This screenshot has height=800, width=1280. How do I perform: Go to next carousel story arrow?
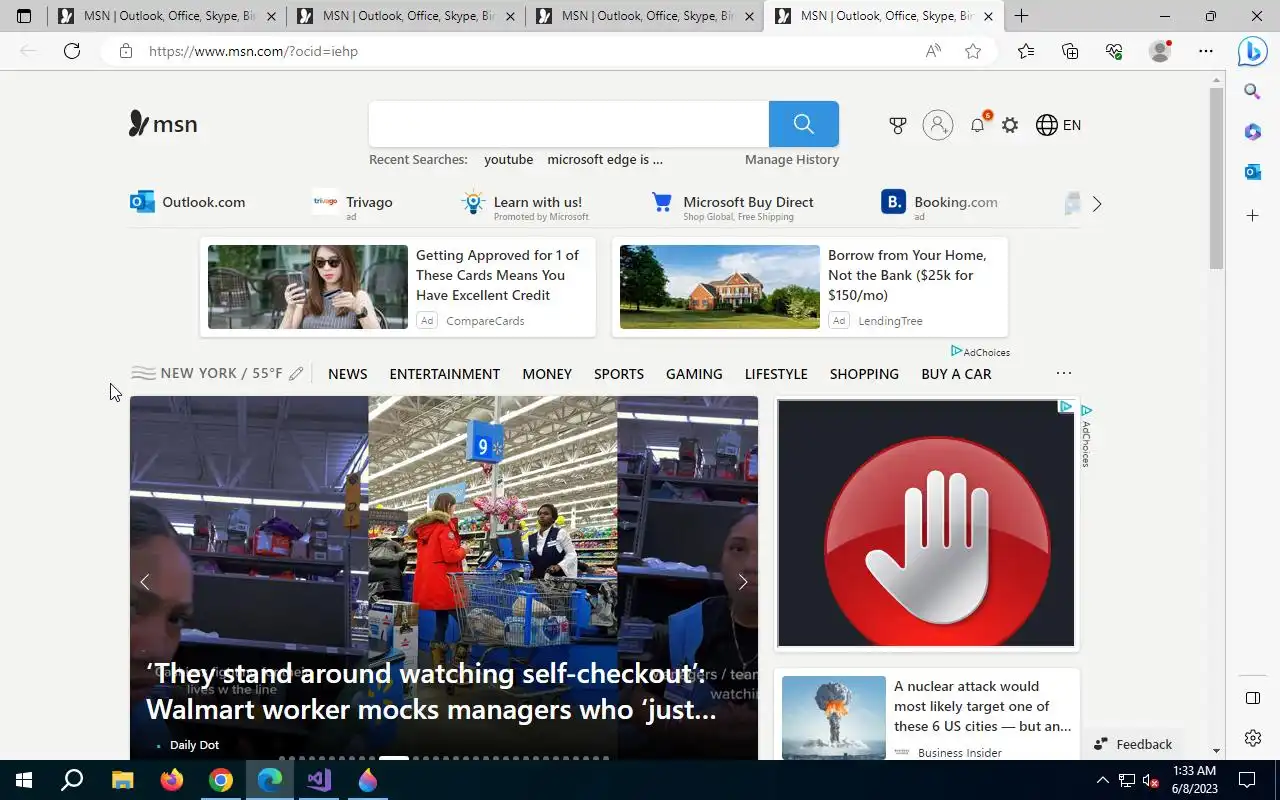[x=742, y=582]
